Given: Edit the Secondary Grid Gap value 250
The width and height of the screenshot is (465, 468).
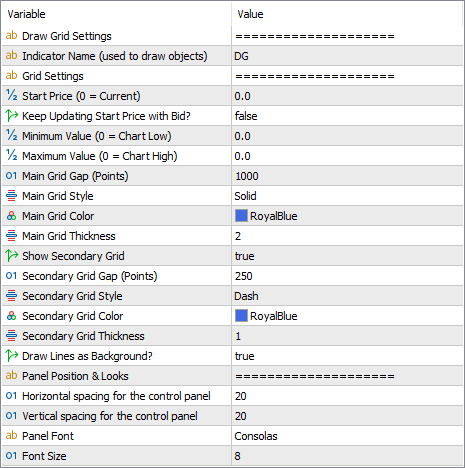Looking at the screenshot, I should tap(347, 276).
